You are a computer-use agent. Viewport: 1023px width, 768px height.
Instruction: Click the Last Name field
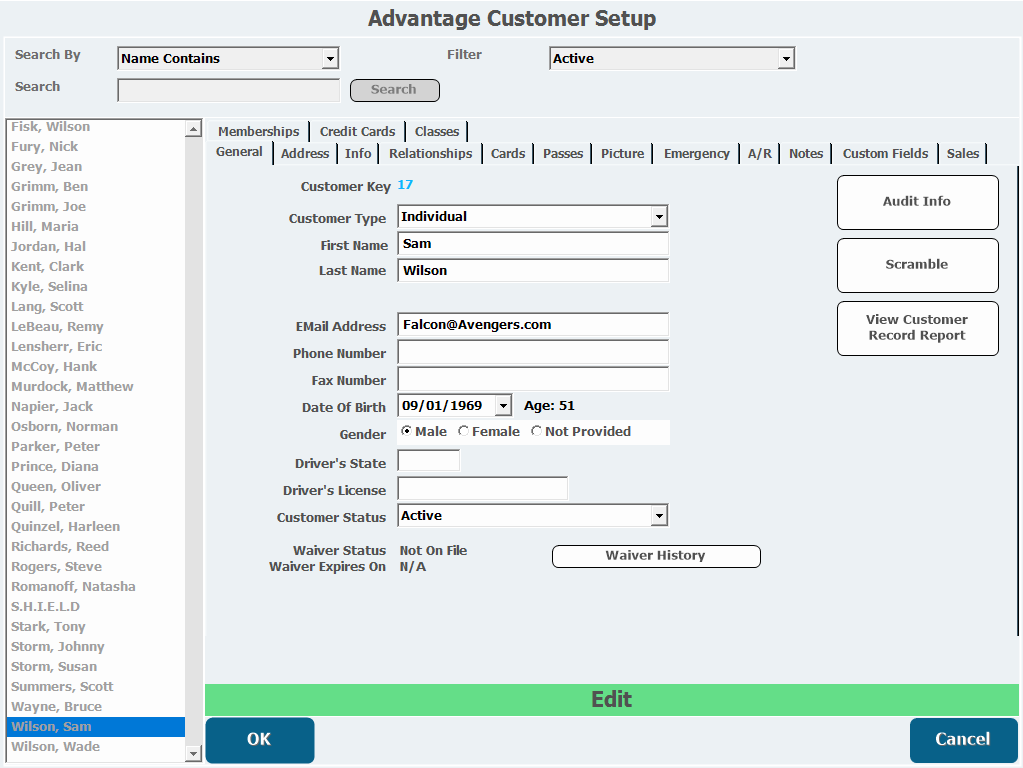click(x=532, y=271)
